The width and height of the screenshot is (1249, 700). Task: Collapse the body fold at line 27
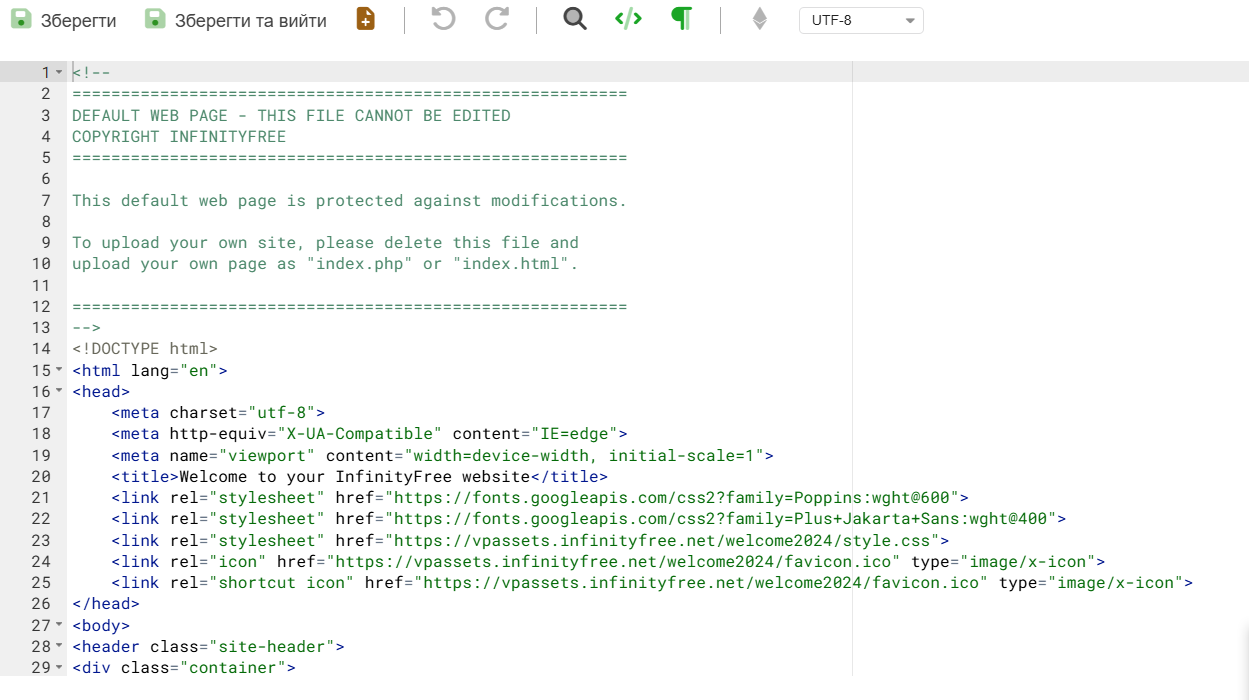pyautogui.click(x=59, y=625)
